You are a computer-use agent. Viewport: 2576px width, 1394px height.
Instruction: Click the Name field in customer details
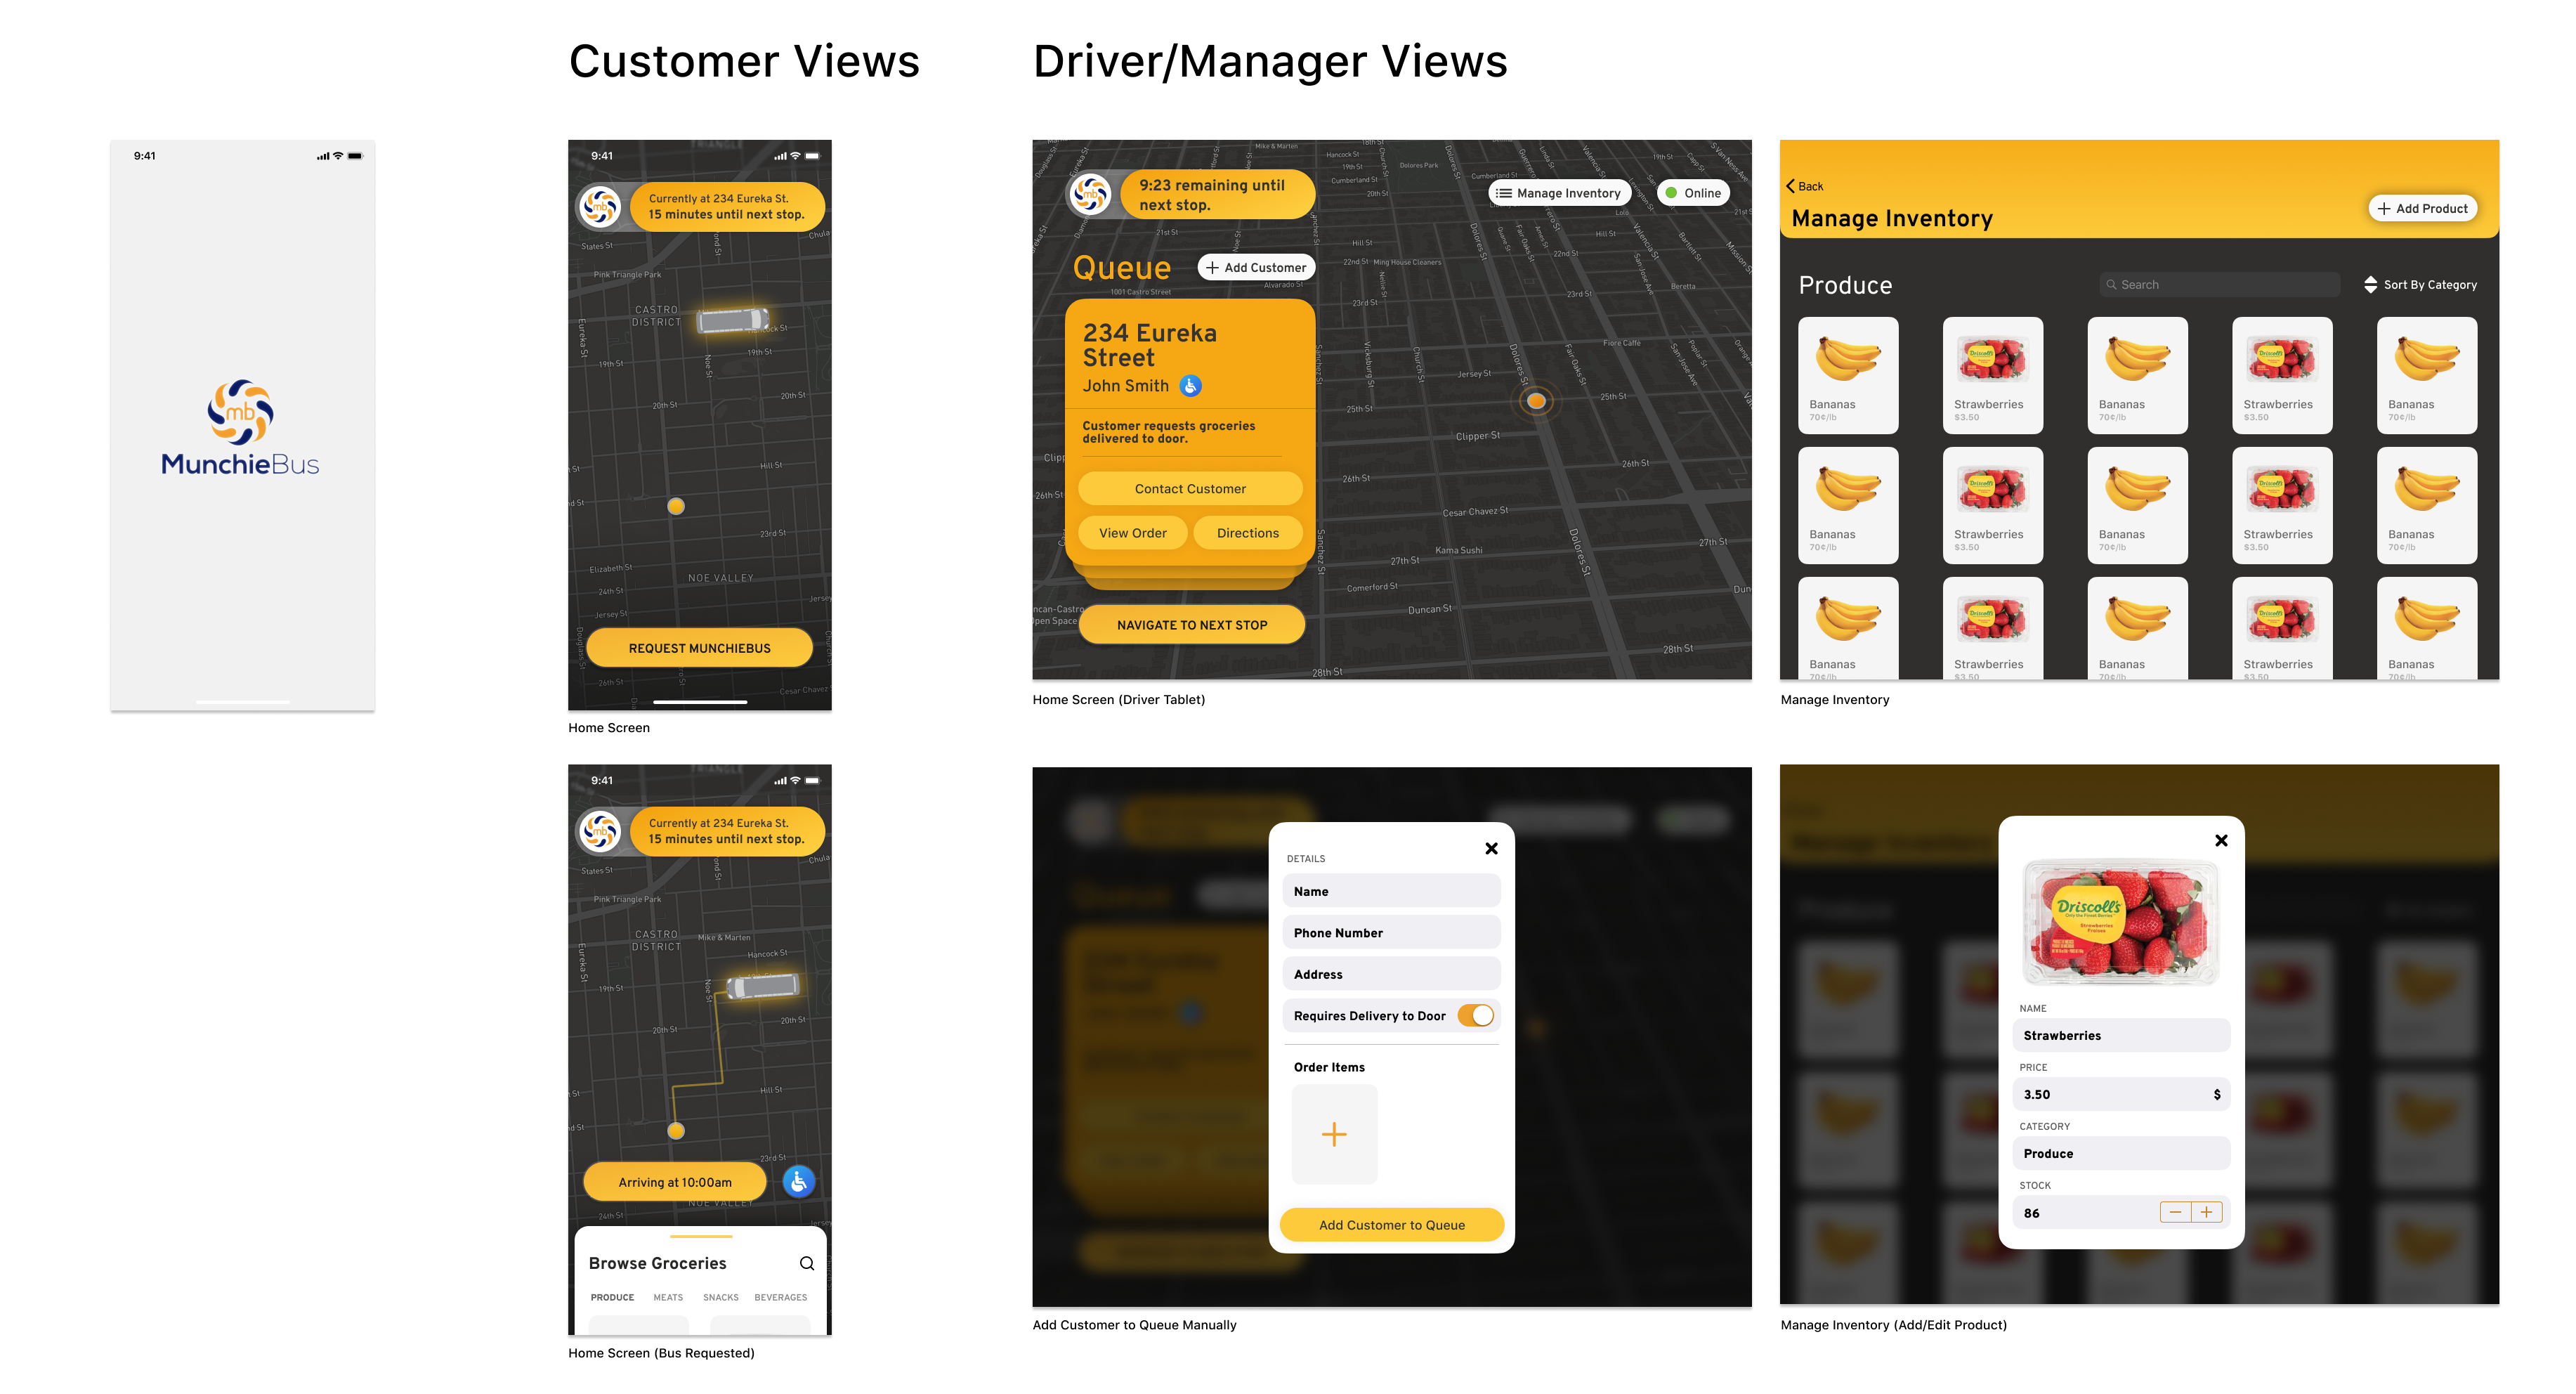point(1391,891)
